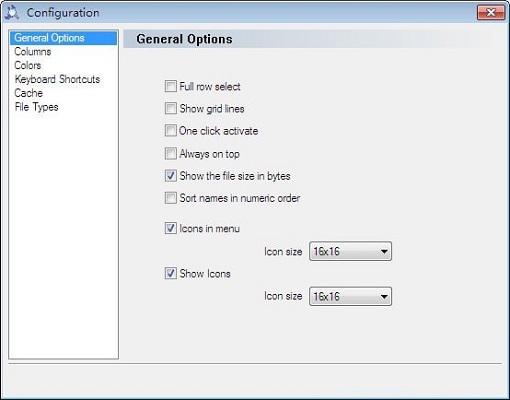Switch to Colors settings page

28,65
